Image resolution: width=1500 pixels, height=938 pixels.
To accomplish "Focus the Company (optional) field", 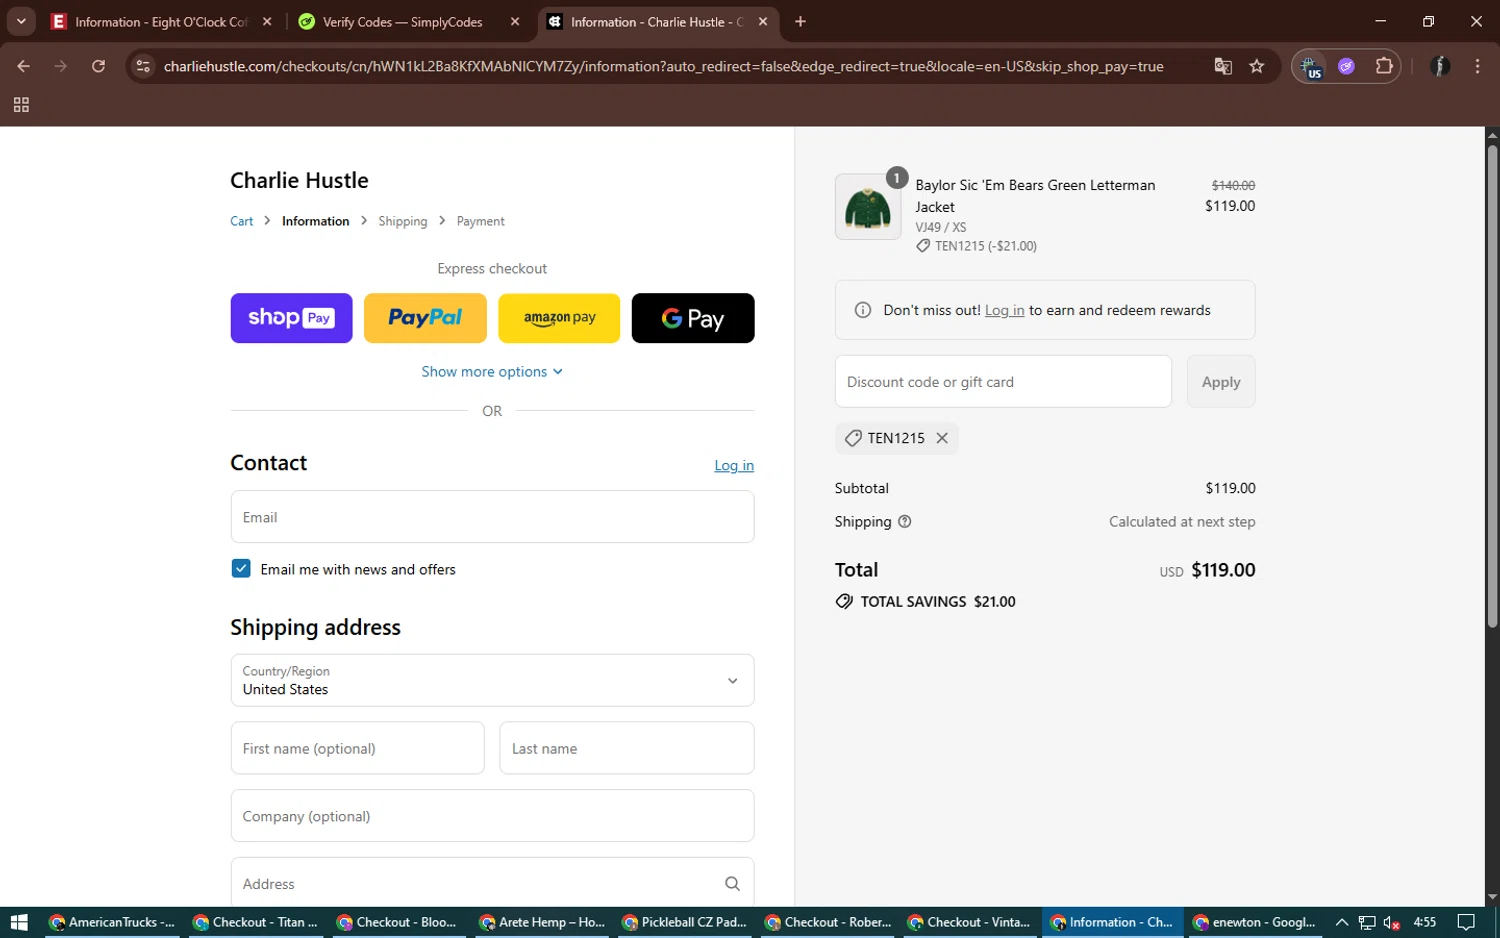I will (492, 816).
